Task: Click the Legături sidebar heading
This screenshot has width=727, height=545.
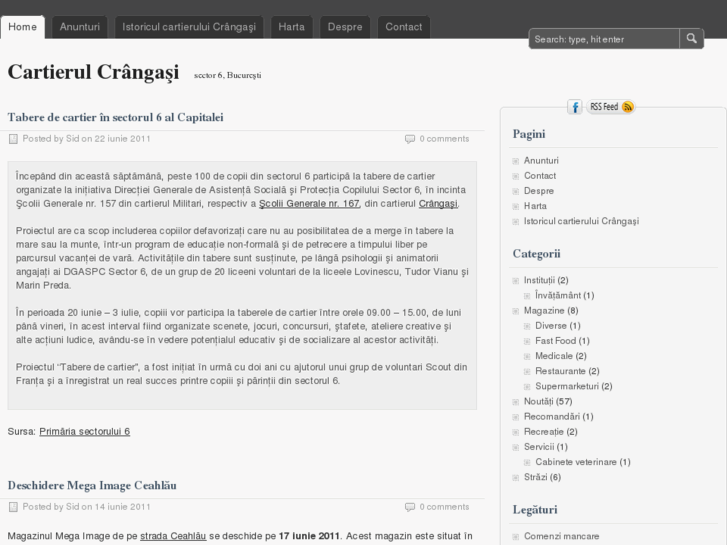Action: coord(535,510)
